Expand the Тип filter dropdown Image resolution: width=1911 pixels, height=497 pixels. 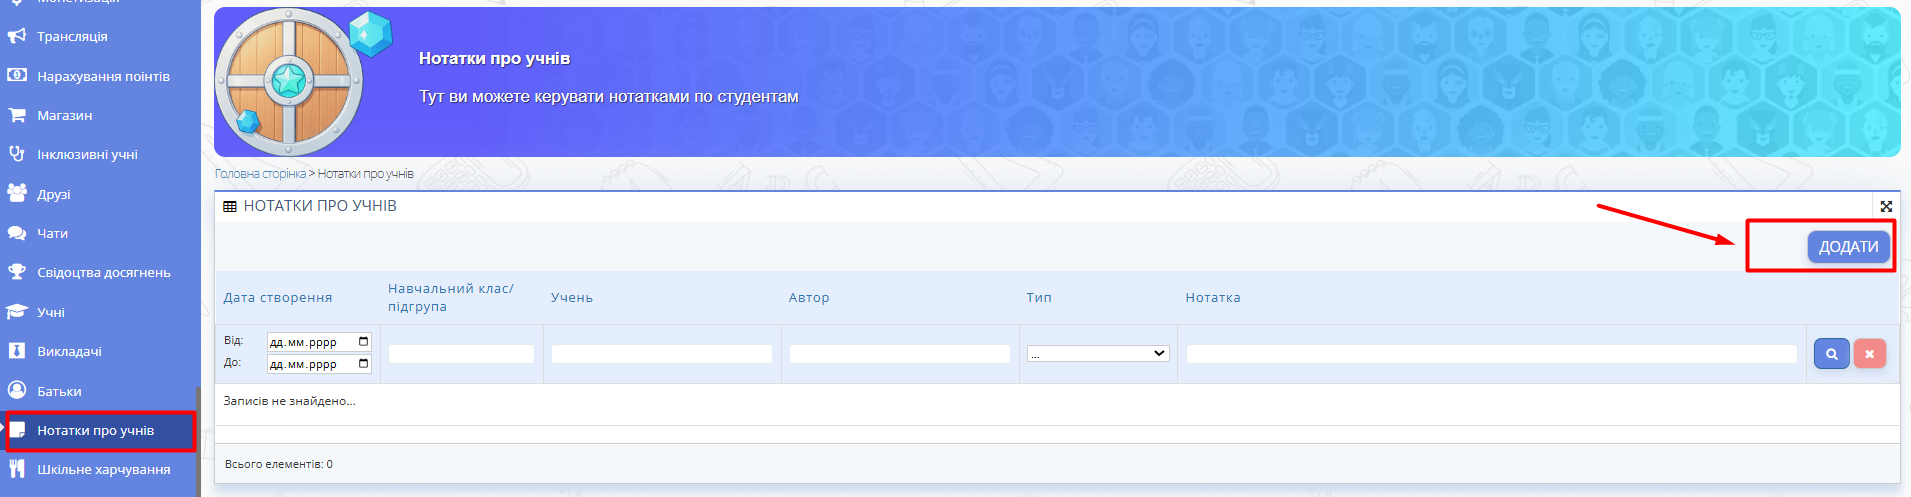1098,354
